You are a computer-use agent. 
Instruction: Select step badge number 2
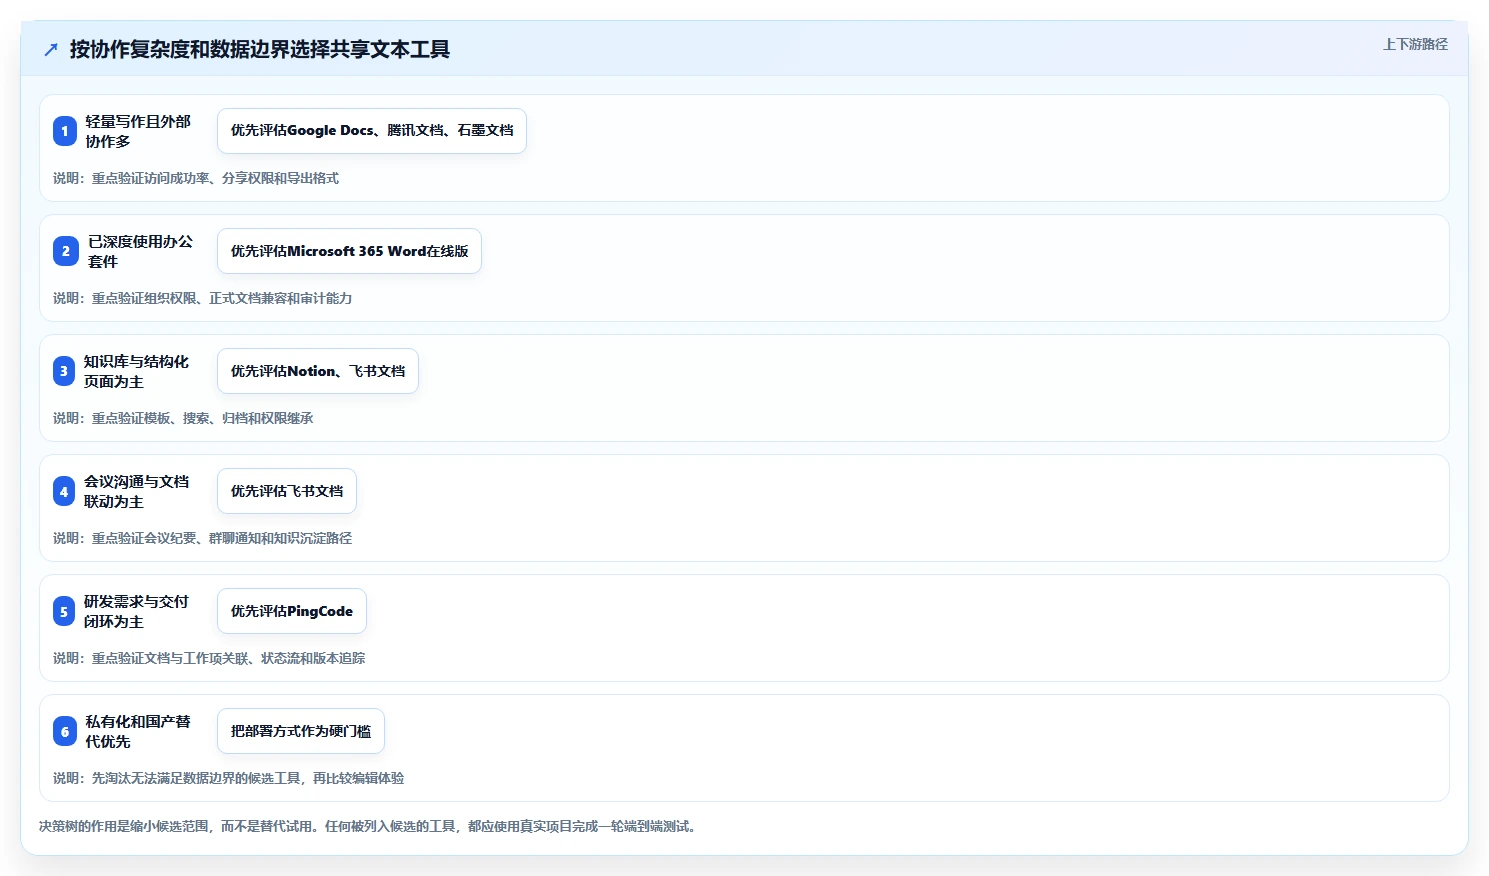[x=65, y=251]
